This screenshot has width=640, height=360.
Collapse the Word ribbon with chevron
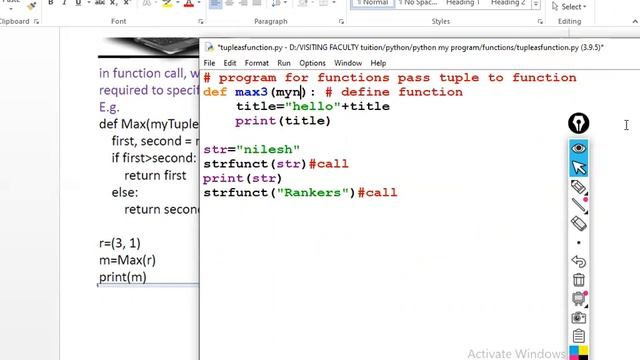pos(635,21)
